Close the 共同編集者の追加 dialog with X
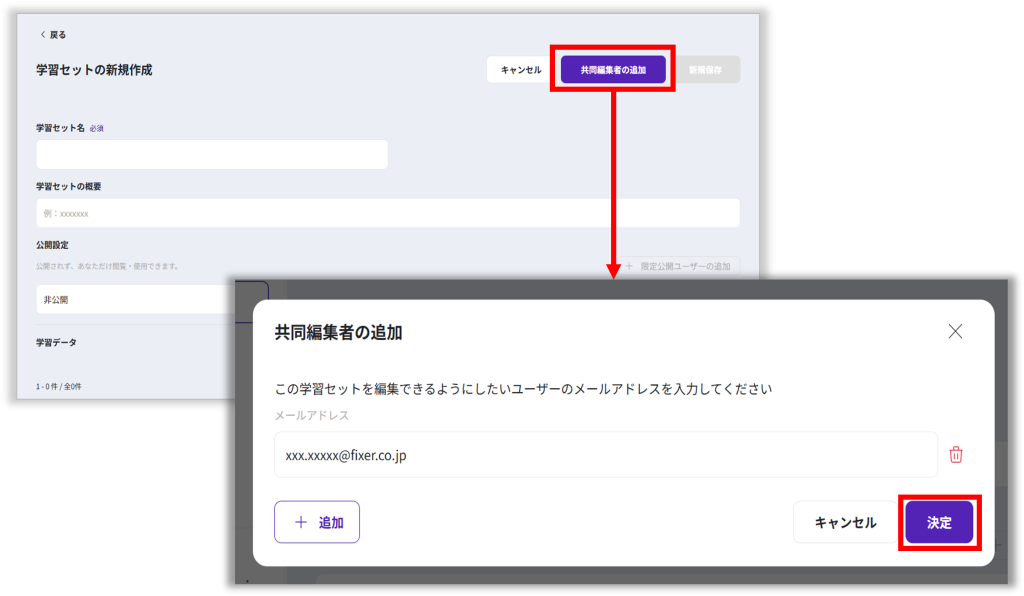The height and width of the screenshot is (596, 1024). coord(955,332)
